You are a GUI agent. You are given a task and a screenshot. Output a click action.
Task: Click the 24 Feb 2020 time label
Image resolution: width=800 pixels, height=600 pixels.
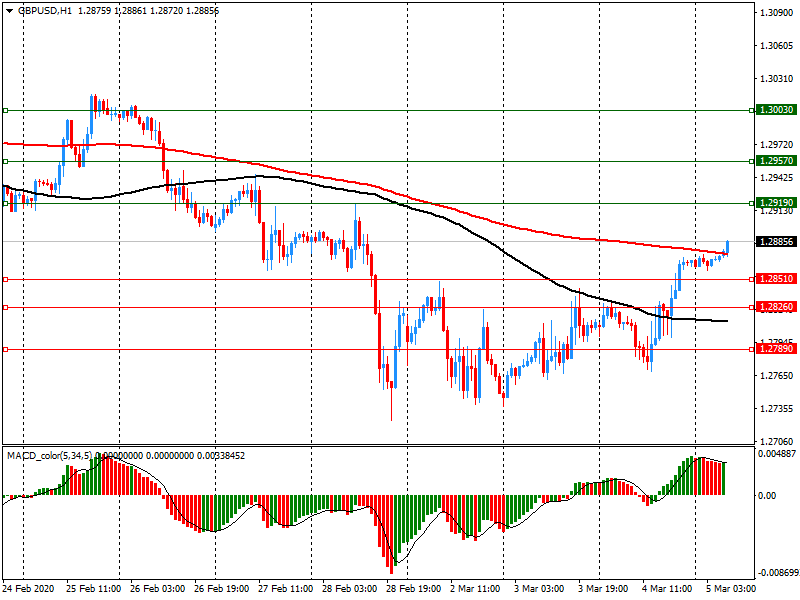click(28, 588)
